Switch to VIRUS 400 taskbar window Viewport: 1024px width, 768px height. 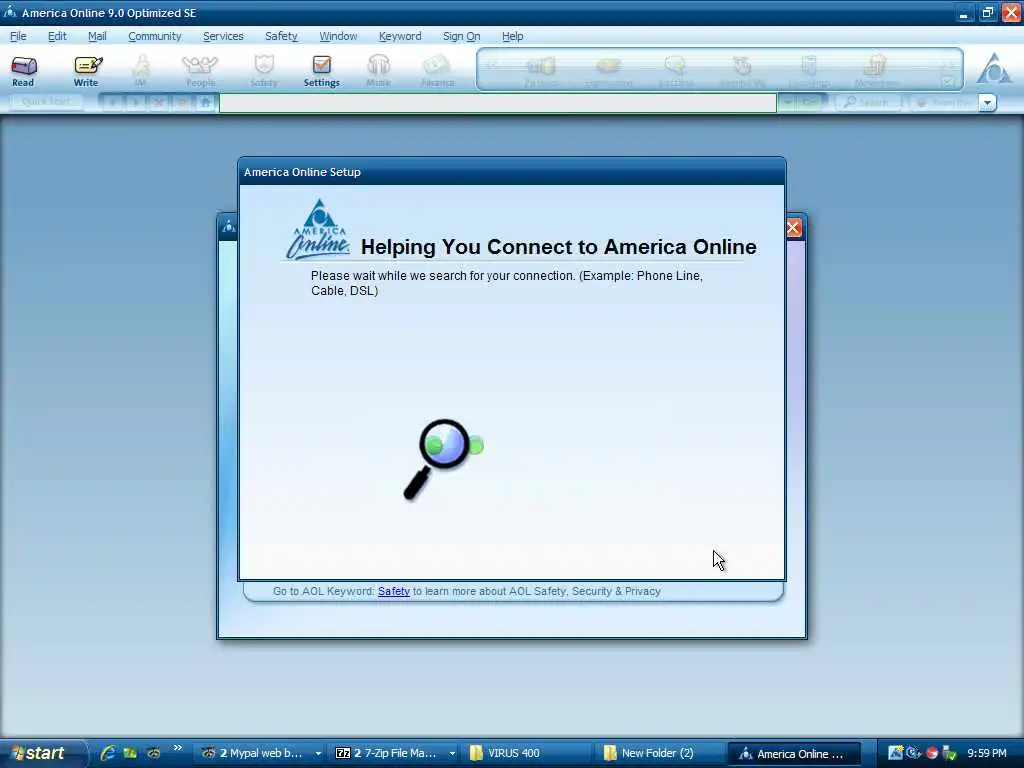pos(526,753)
